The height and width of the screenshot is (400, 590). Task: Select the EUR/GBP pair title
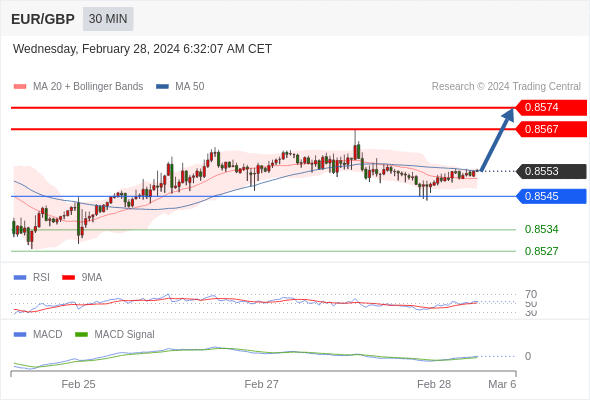43,19
